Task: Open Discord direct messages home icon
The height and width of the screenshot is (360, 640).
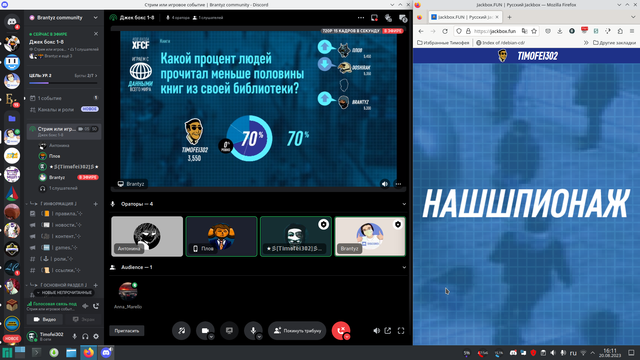Action: (x=12, y=22)
